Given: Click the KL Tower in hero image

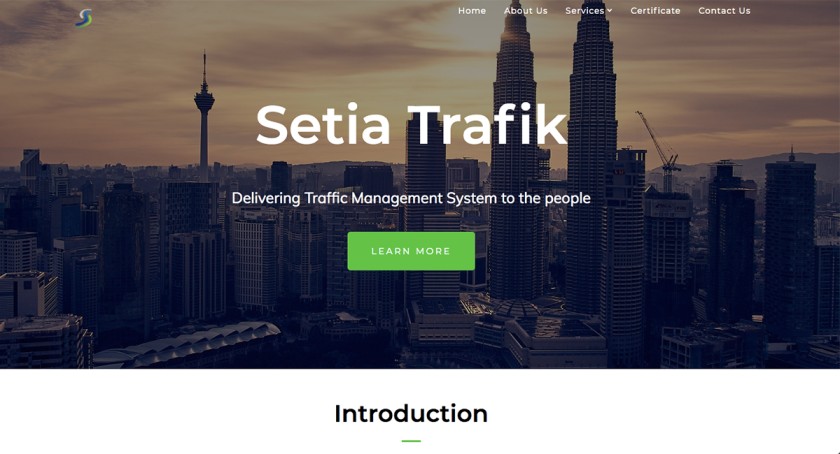Looking at the screenshot, I should click(x=204, y=115).
